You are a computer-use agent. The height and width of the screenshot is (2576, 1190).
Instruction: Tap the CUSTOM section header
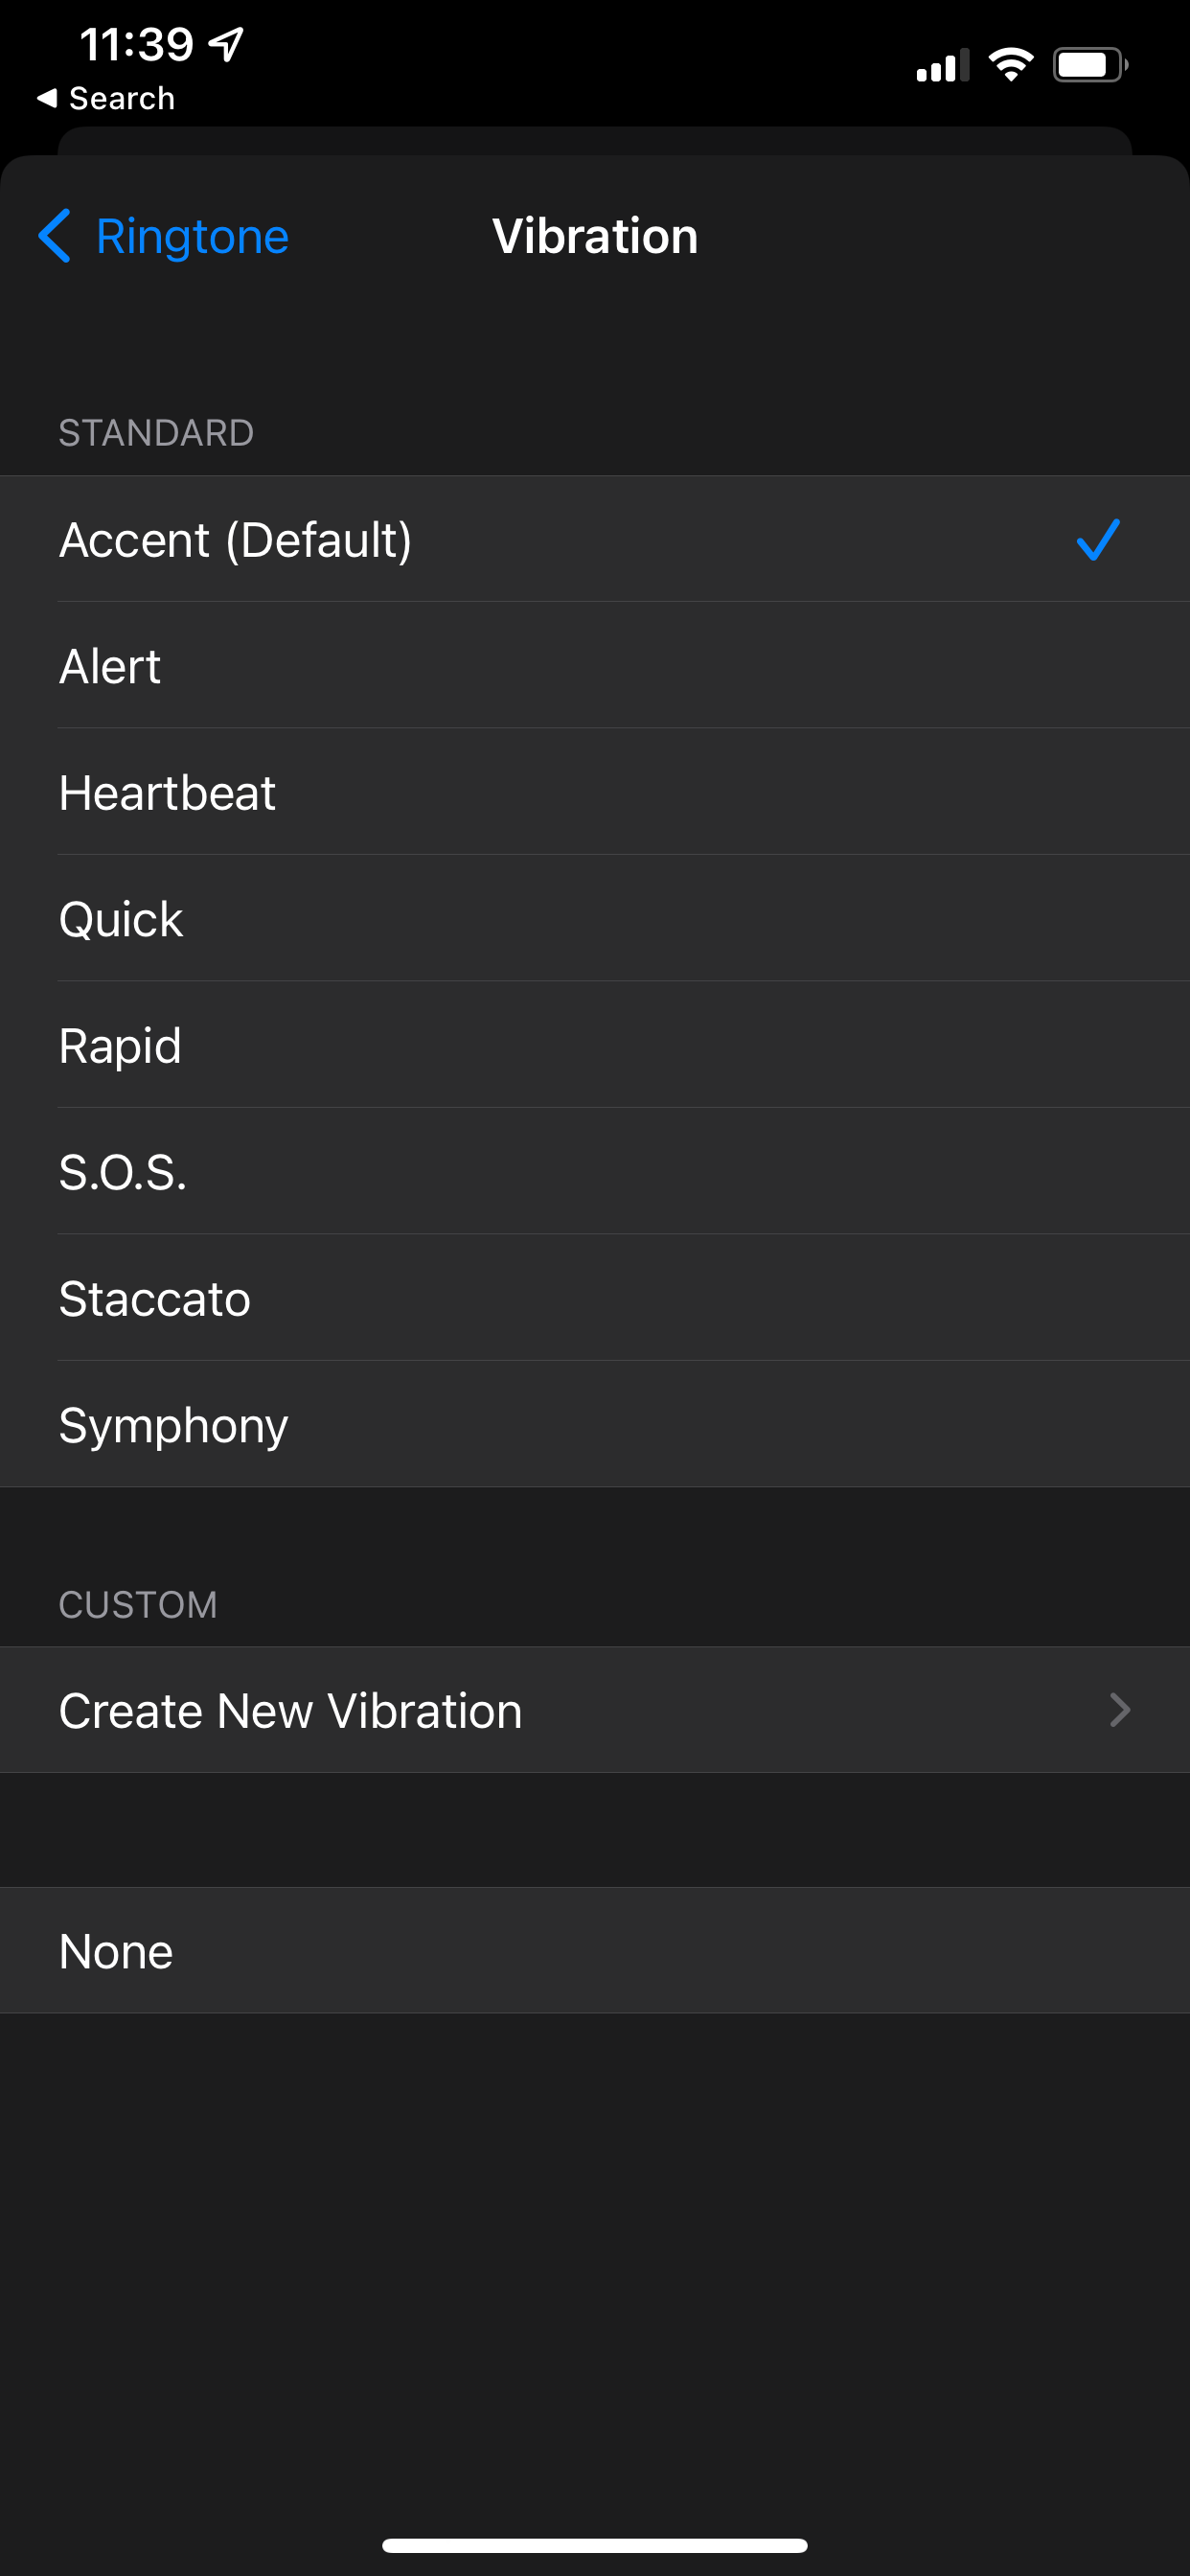click(x=138, y=1604)
